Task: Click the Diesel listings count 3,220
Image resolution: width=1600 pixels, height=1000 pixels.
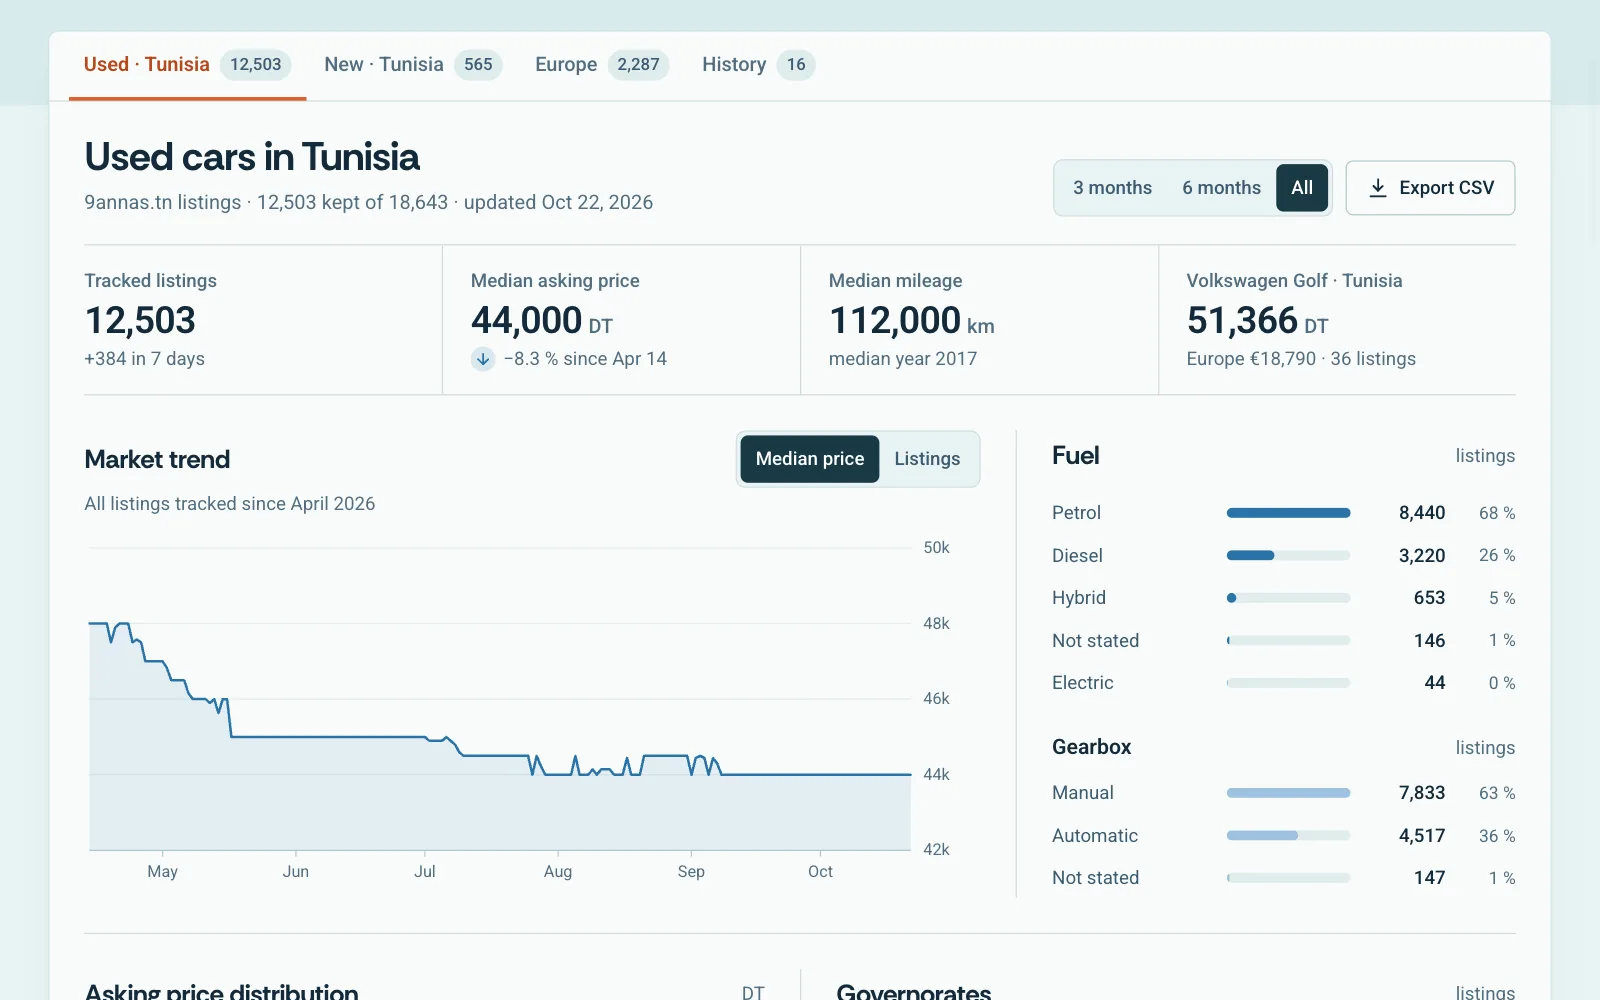Action: pos(1421,555)
